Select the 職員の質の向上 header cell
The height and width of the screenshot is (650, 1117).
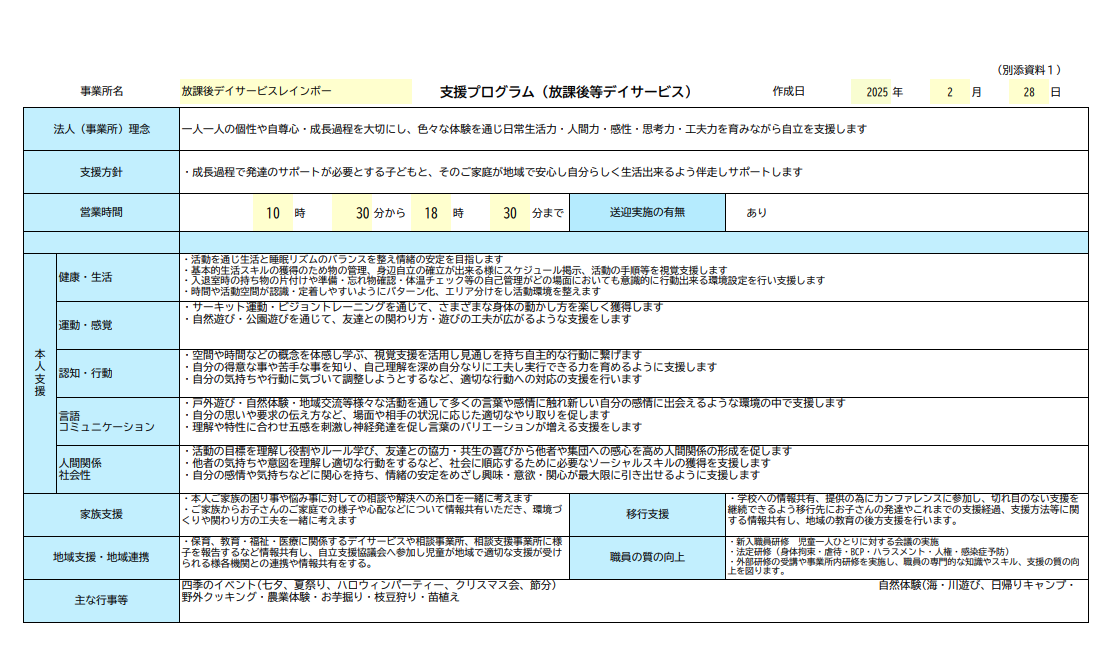[648, 557]
